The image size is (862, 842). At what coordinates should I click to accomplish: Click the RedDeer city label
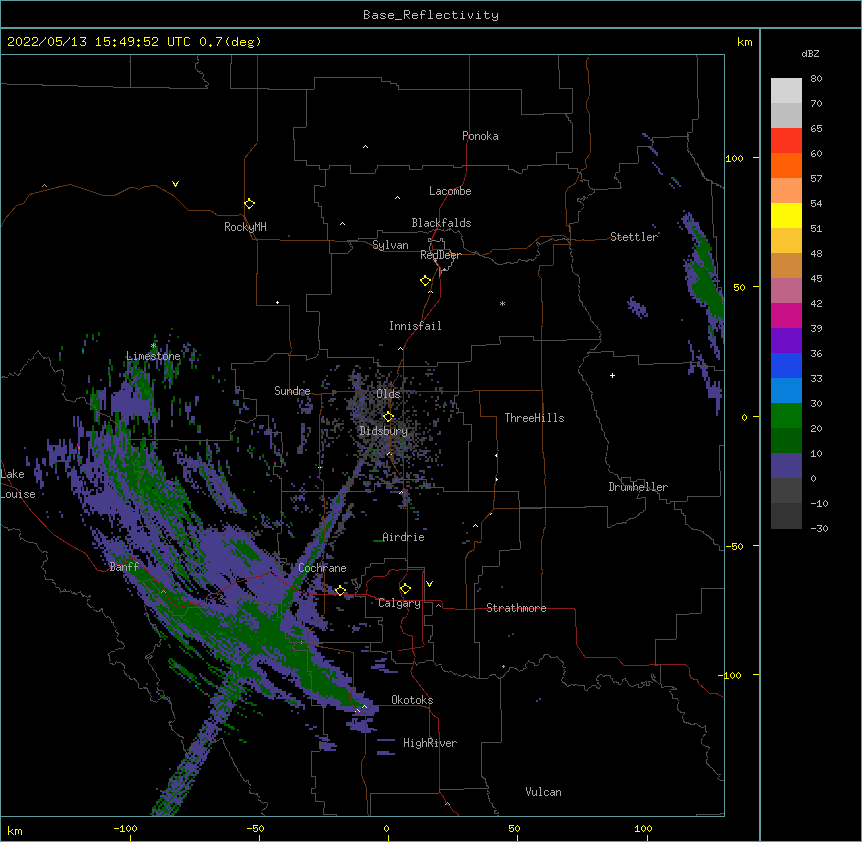[x=440, y=255]
